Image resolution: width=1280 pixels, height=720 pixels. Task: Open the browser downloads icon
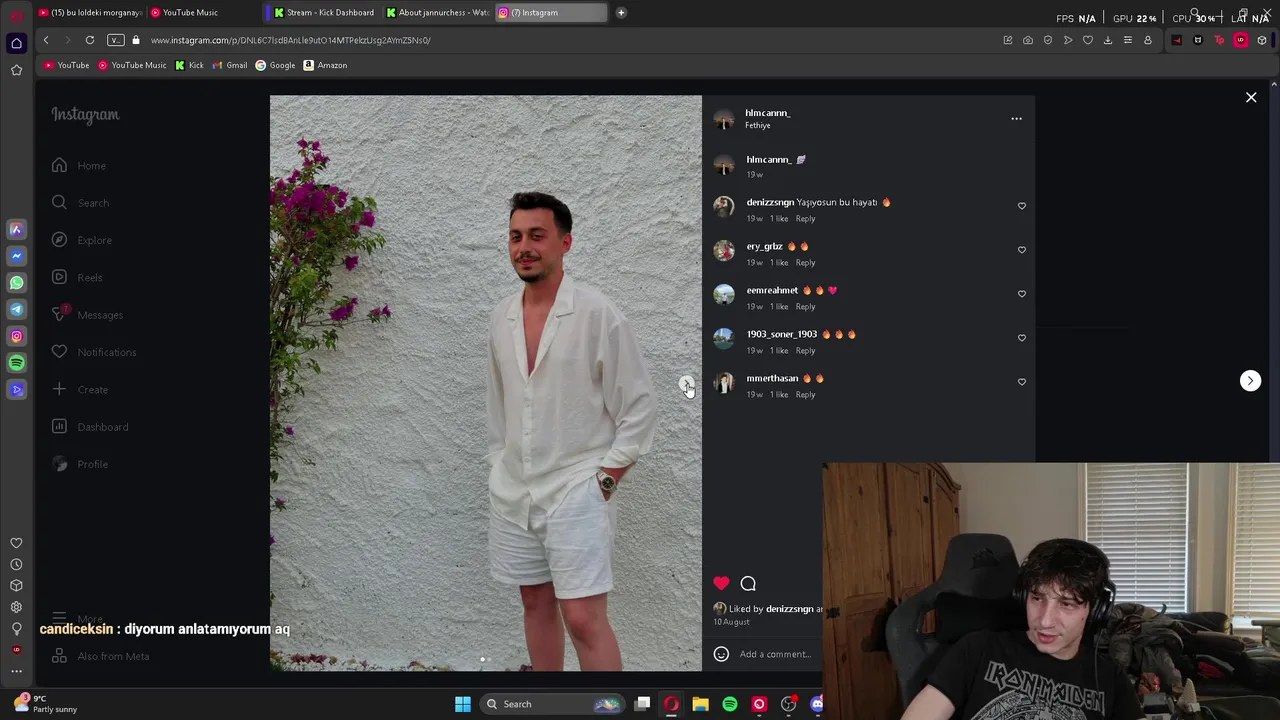click(1108, 40)
